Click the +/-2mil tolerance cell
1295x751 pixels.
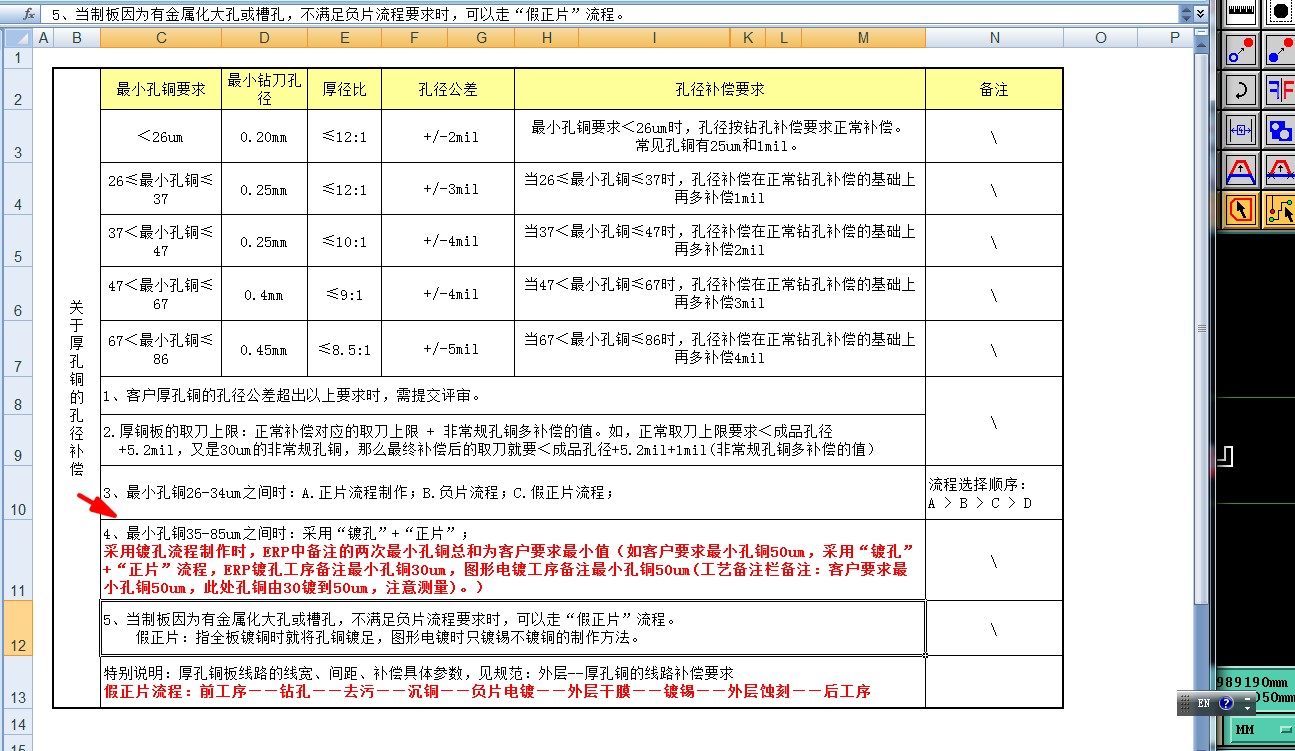coord(448,136)
